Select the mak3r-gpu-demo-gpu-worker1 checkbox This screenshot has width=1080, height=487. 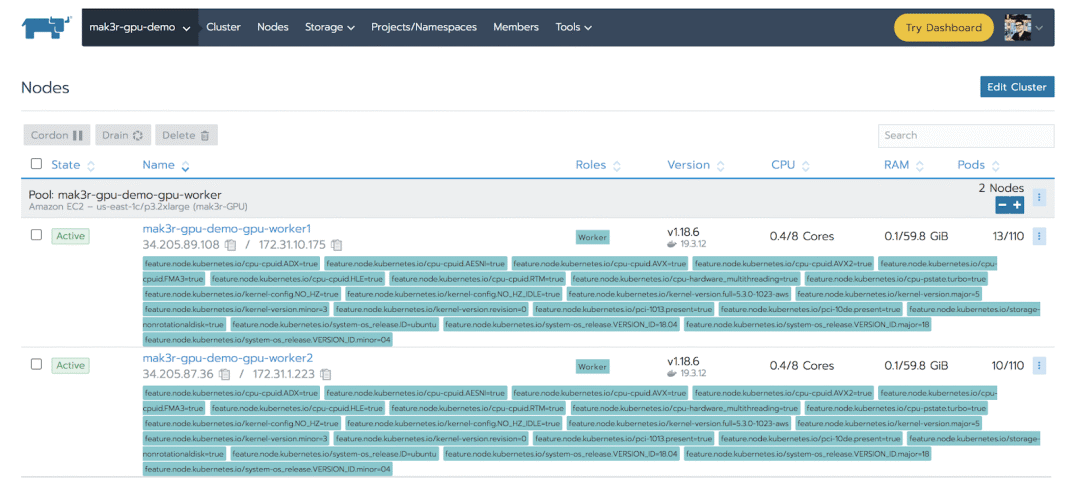click(37, 235)
